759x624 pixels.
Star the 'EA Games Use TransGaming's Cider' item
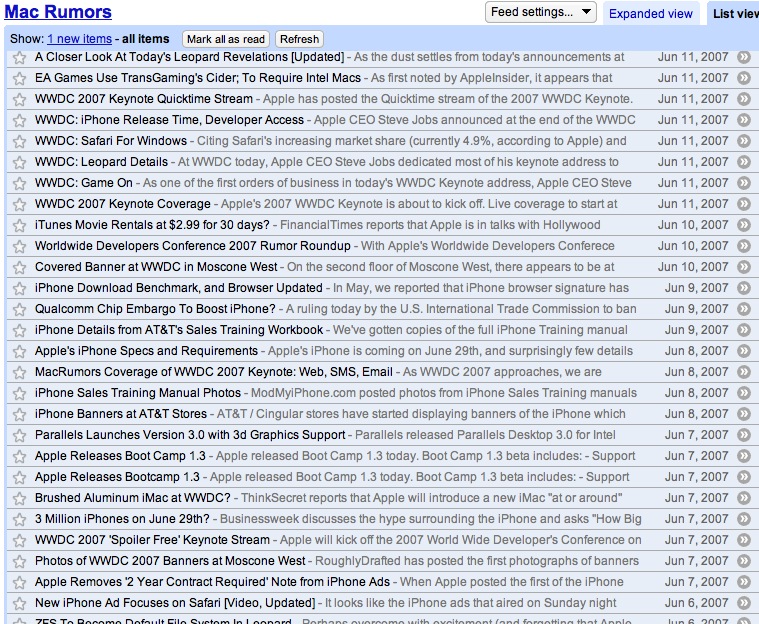pyautogui.click(x=19, y=78)
